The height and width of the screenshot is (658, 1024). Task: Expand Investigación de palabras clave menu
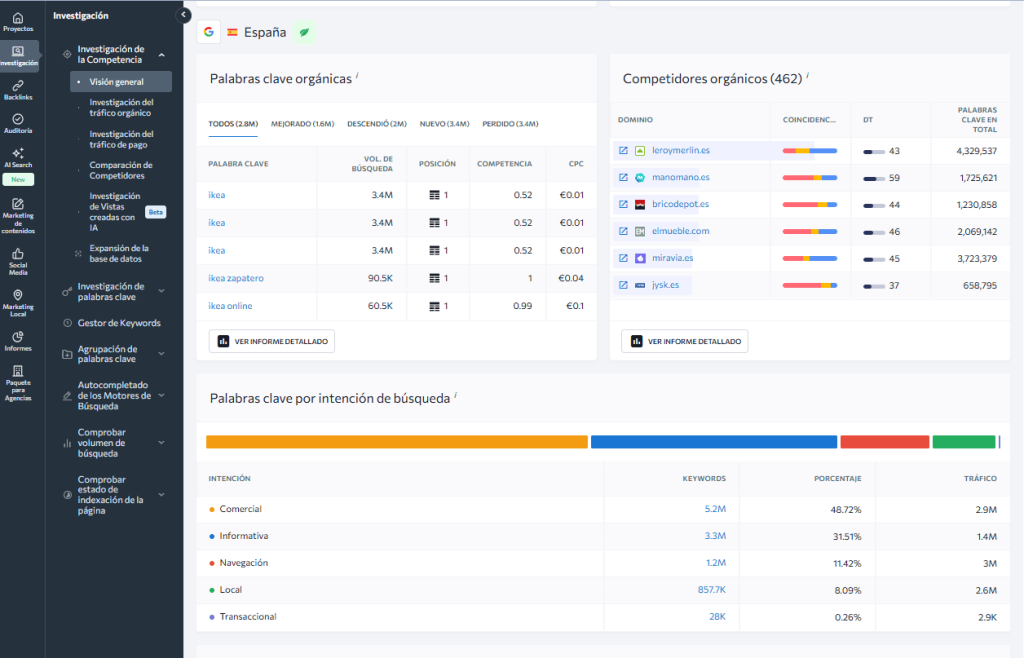(x=162, y=291)
